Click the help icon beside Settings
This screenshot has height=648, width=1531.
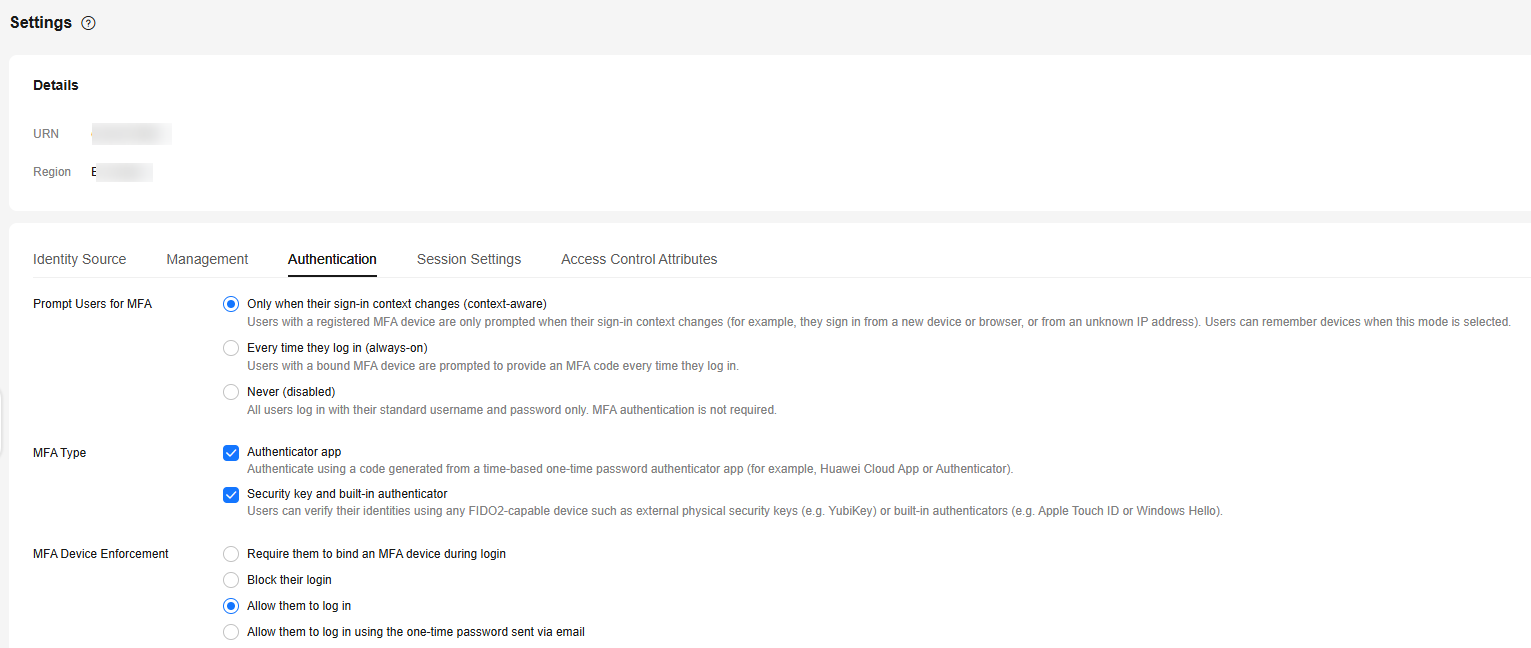click(x=88, y=23)
